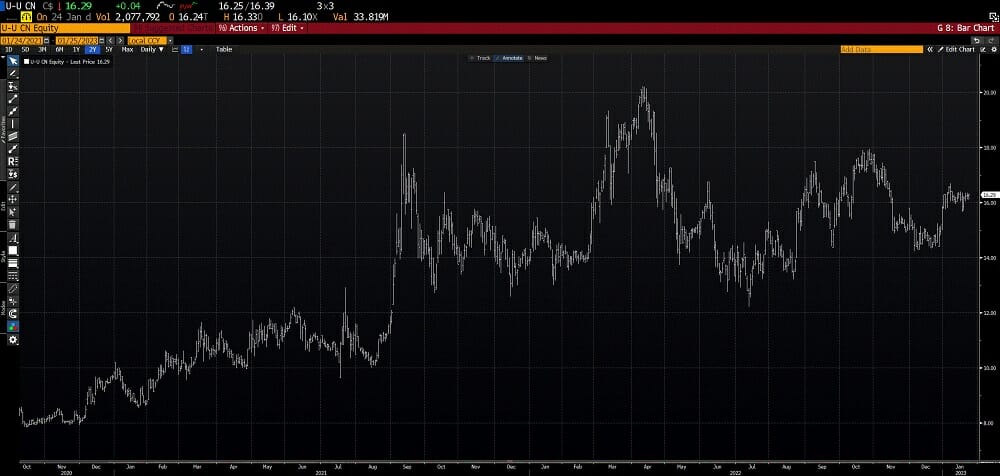Switch to the 6M time range

point(59,48)
